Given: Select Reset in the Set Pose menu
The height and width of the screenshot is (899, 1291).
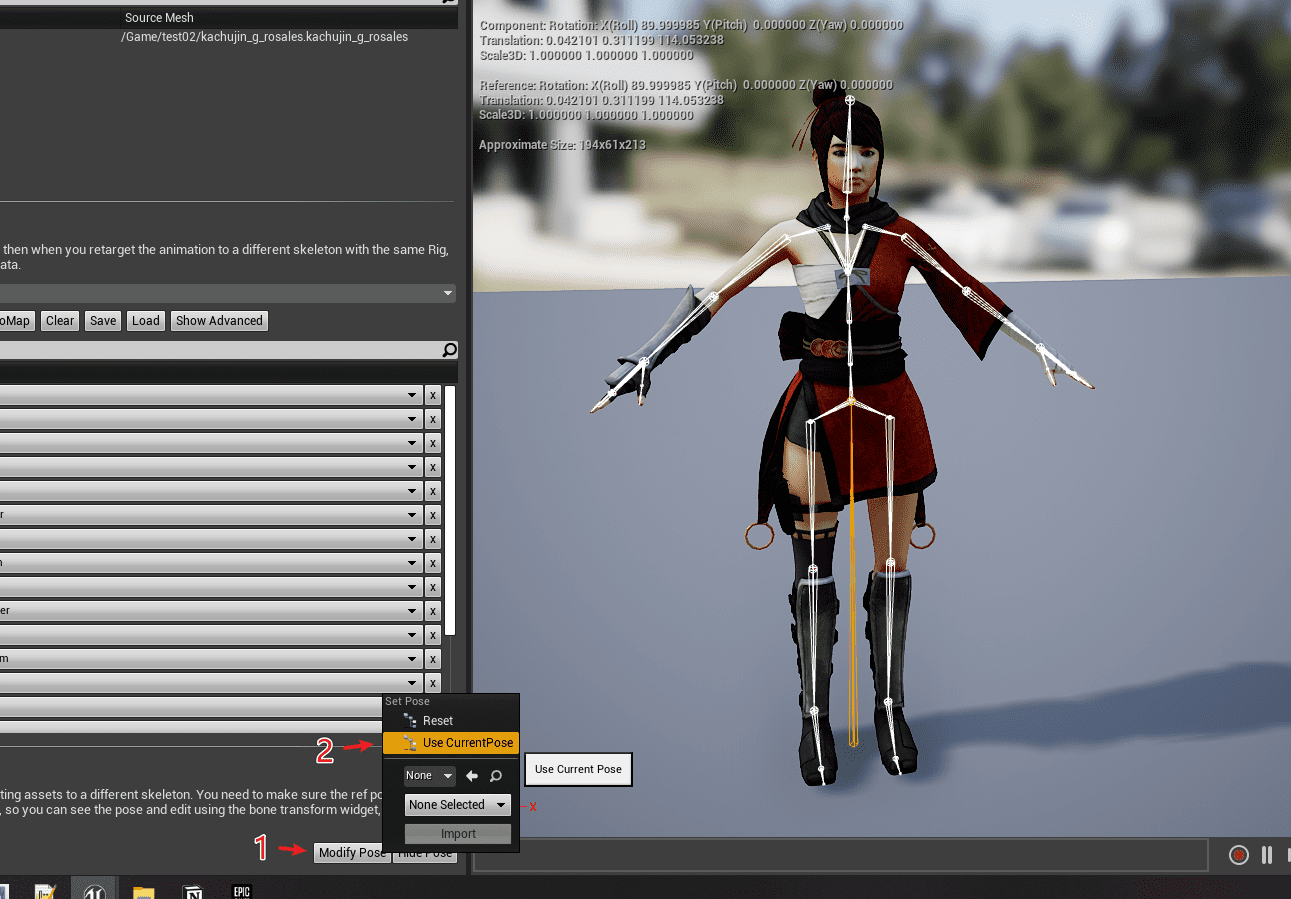Looking at the screenshot, I should 437,720.
